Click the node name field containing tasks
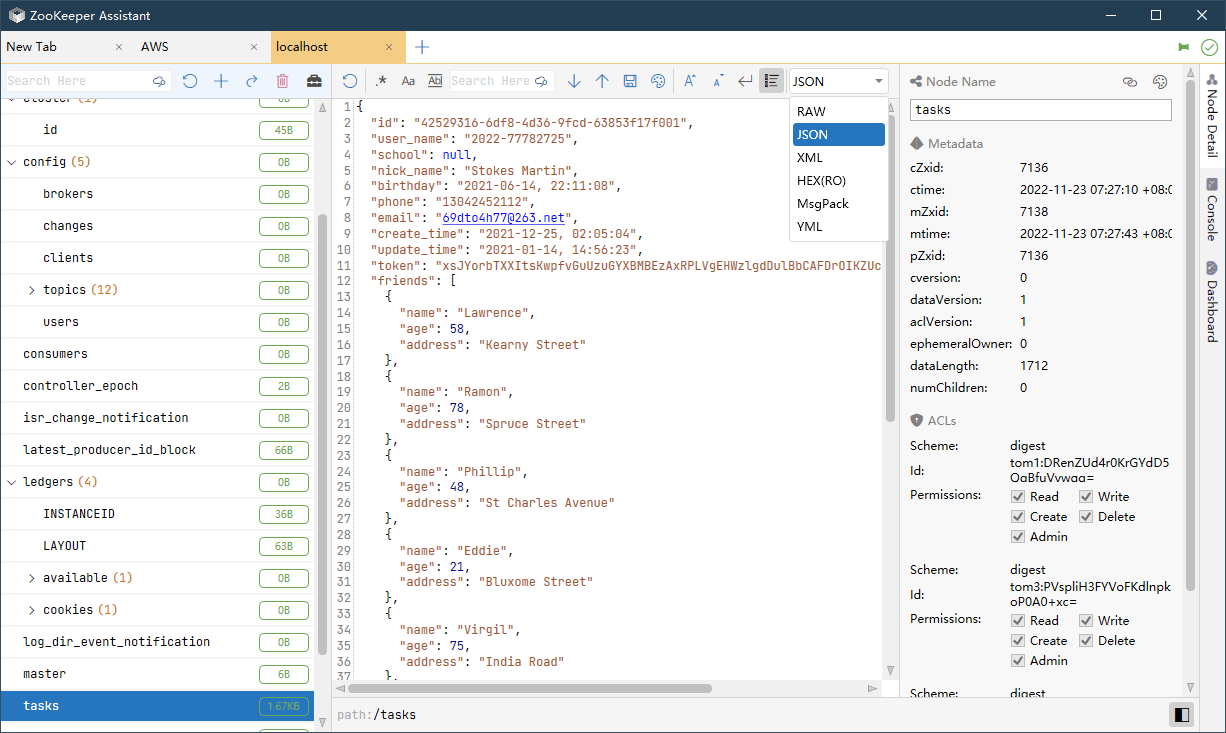This screenshot has height=733, width=1226. tap(1040, 110)
